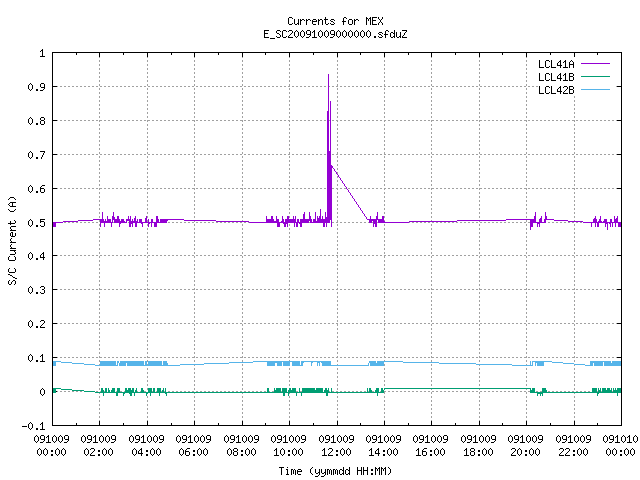Click the y-axis tick value 1
This screenshot has height=480, width=640.
42,53
